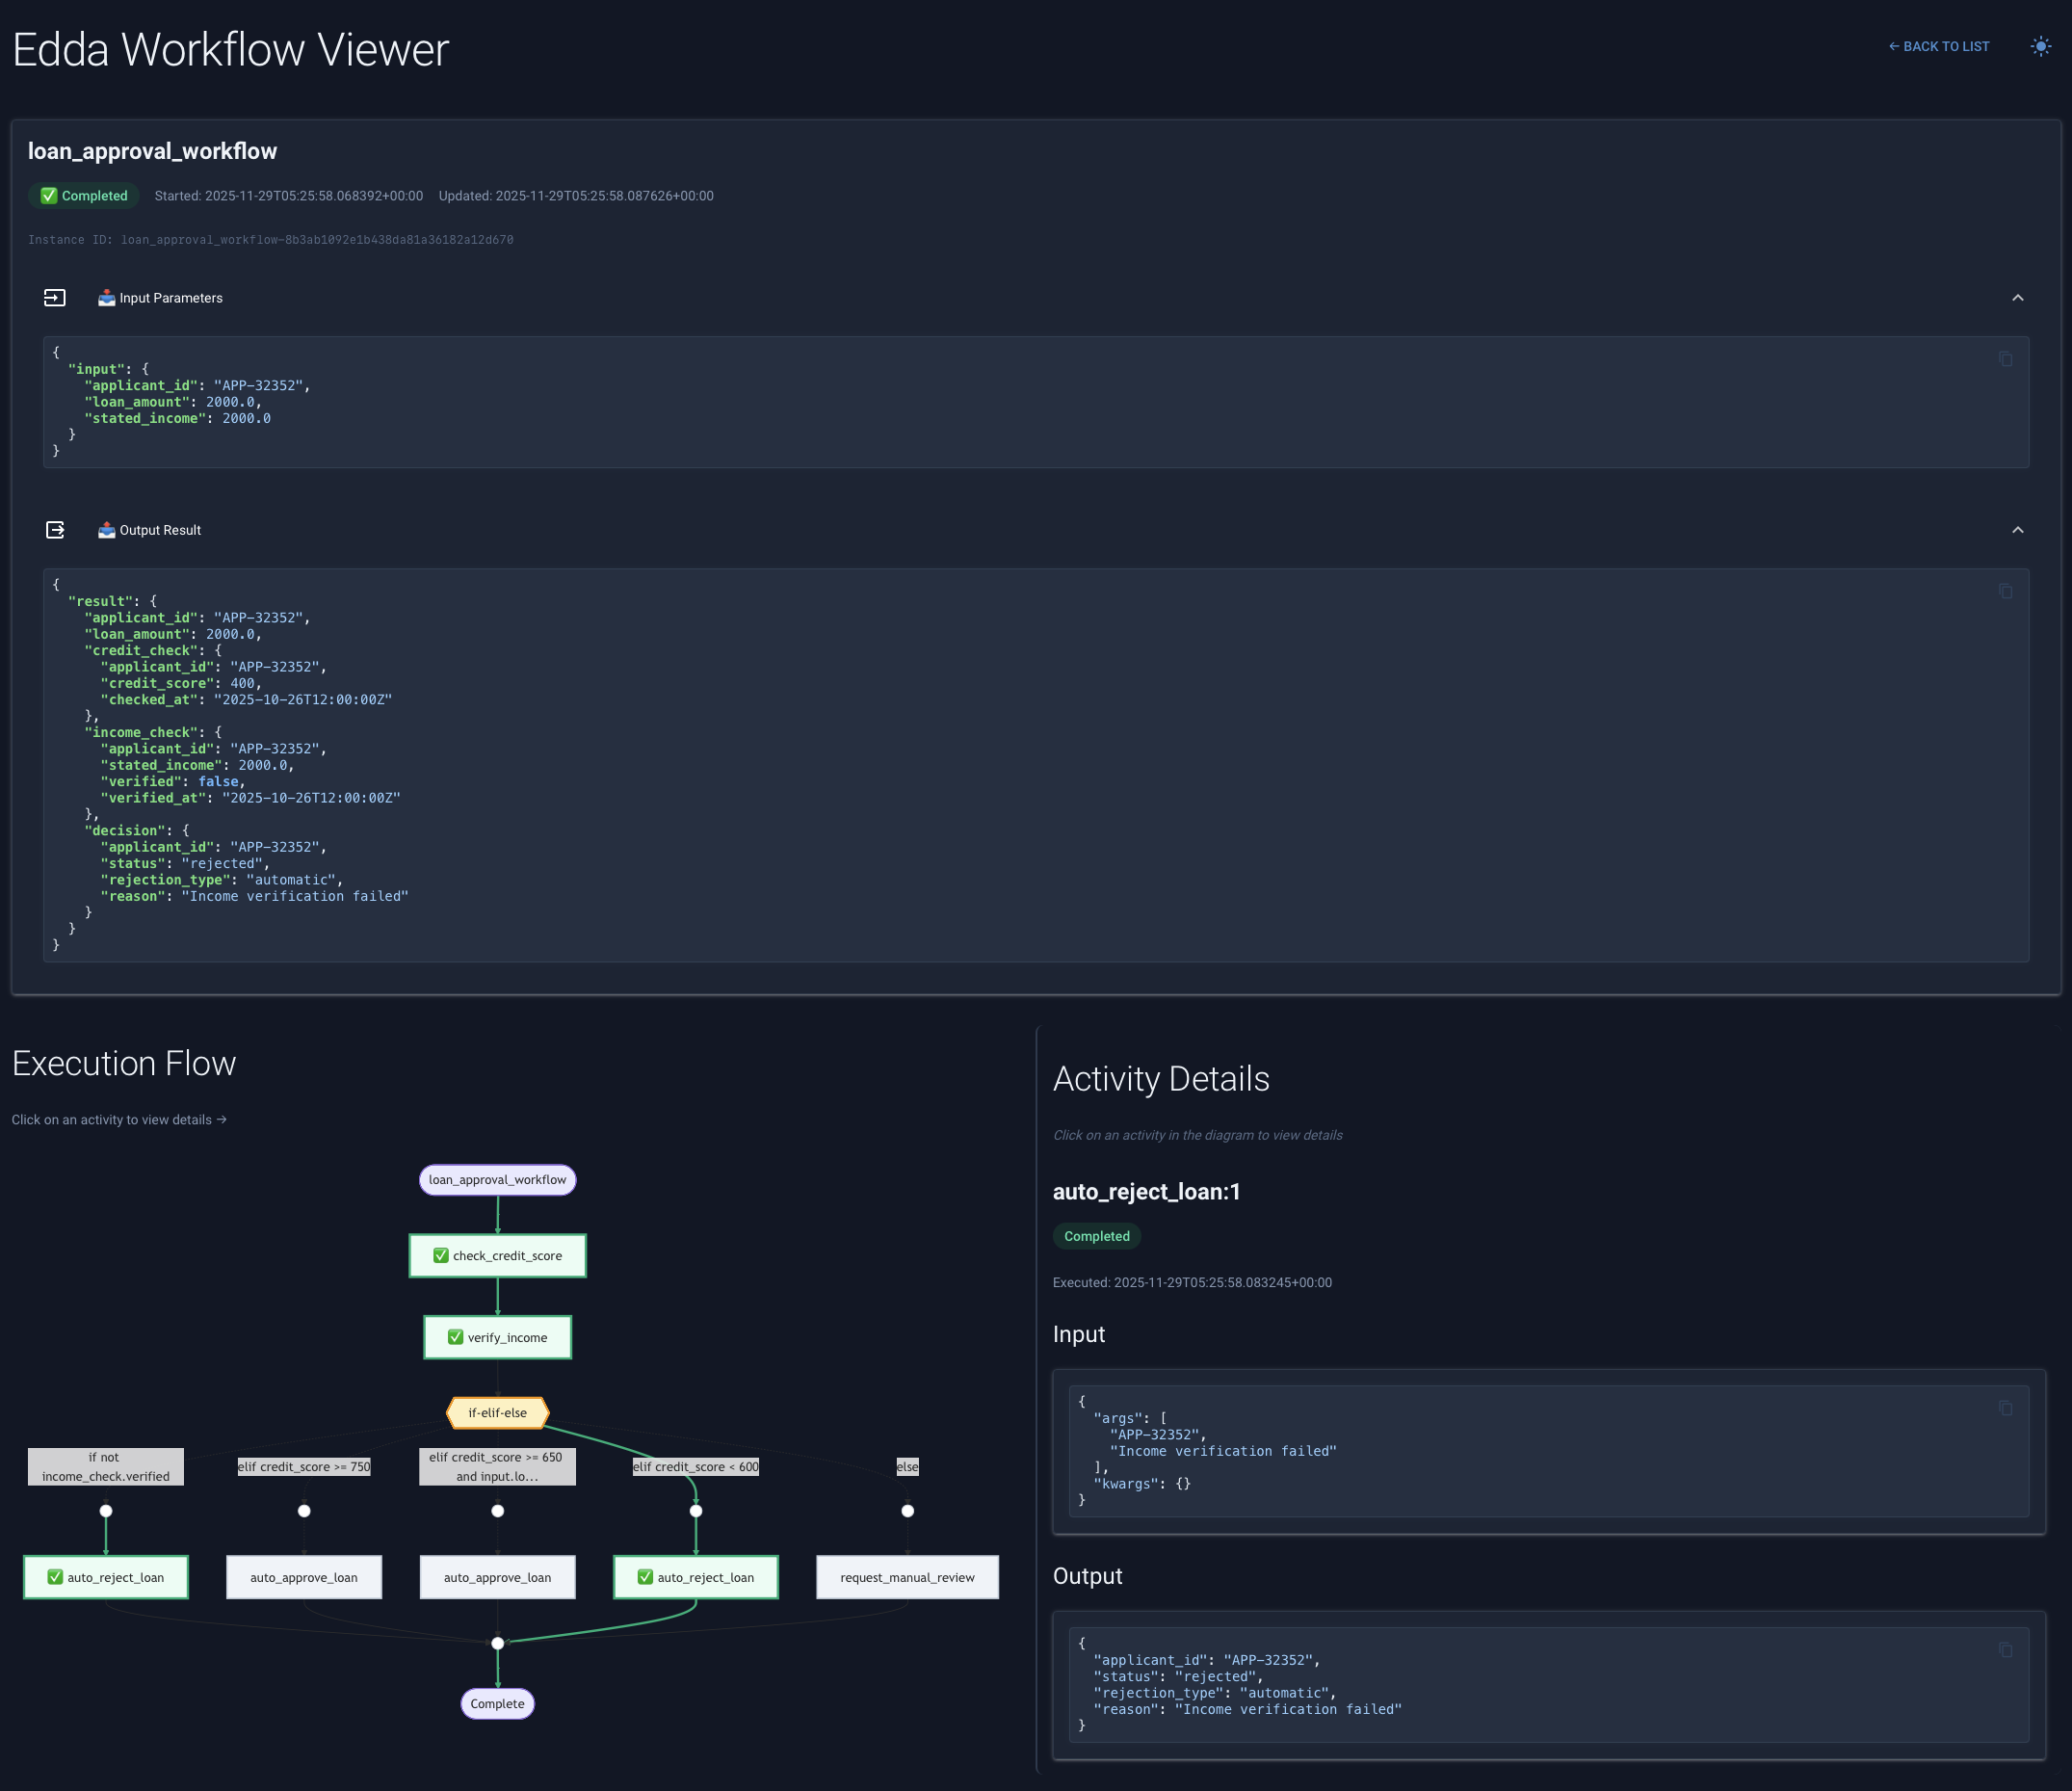Collapse the Input Parameters section

point(2018,297)
